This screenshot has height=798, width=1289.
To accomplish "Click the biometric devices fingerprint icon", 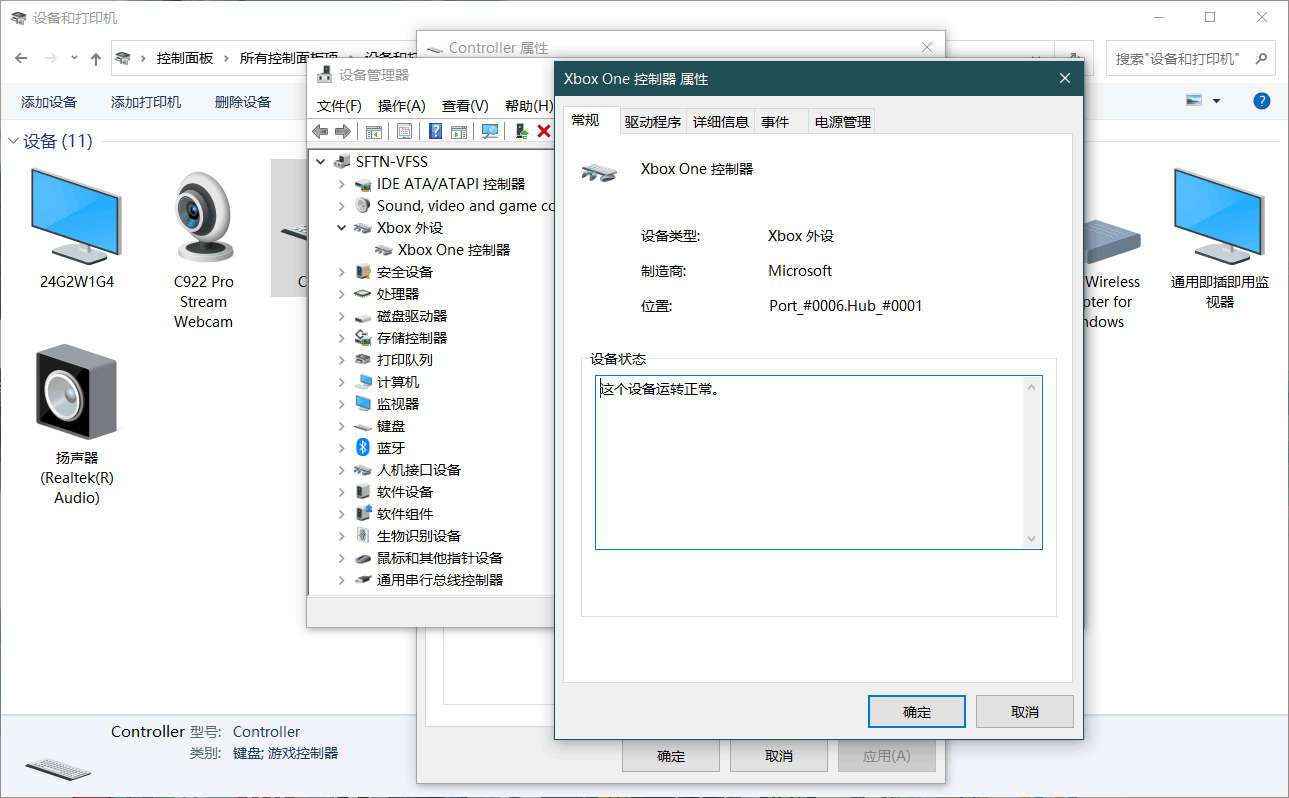I will (364, 536).
